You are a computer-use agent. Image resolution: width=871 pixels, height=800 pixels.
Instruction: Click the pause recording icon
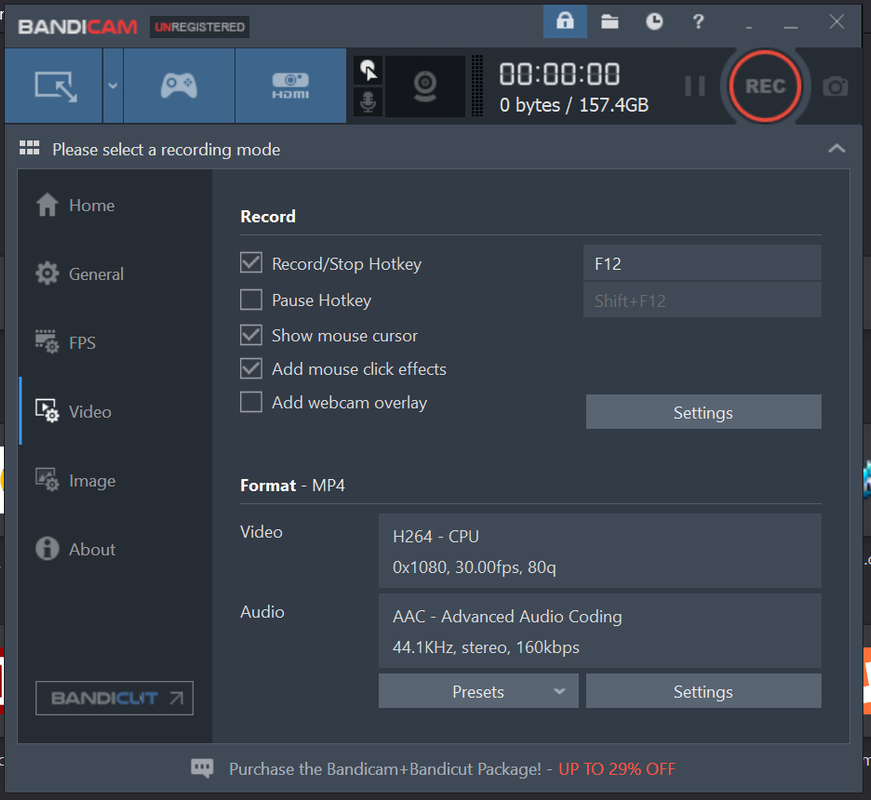click(694, 86)
